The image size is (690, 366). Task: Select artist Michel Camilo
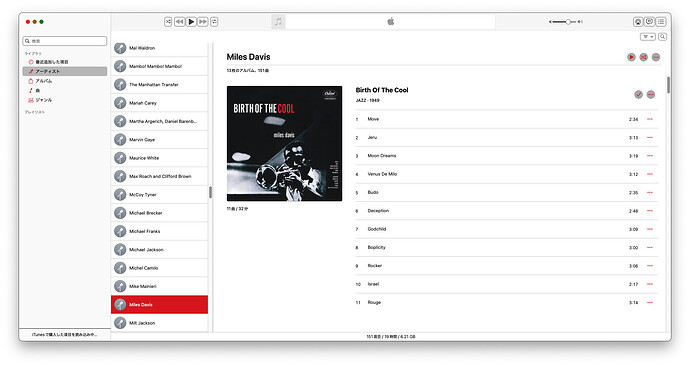pos(159,268)
